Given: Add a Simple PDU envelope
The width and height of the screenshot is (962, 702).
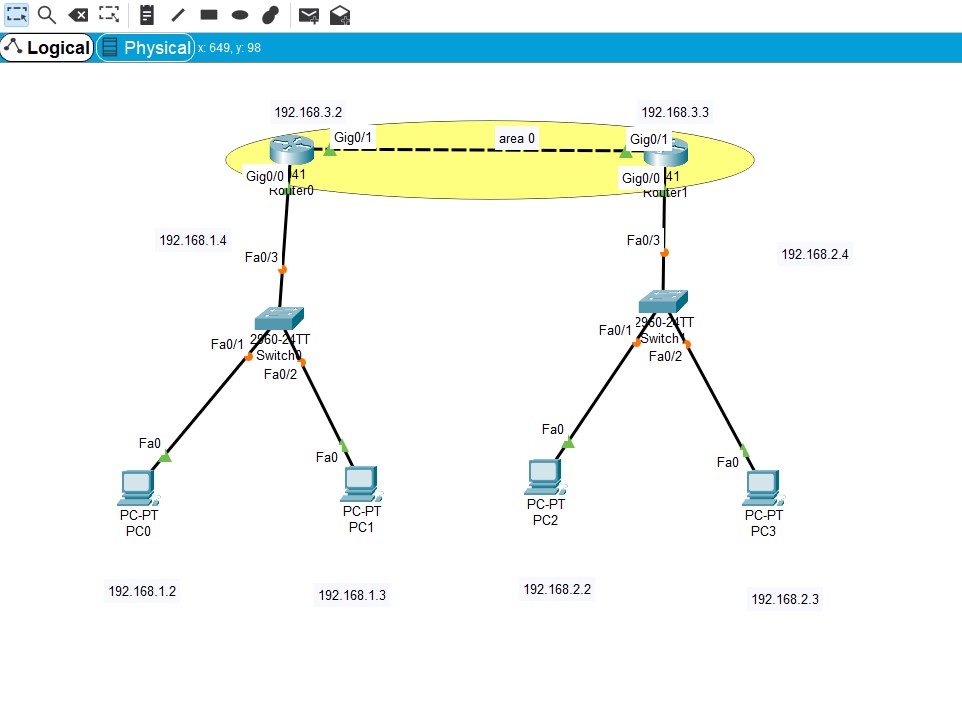Looking at the screenshot, I should [309, 15].
